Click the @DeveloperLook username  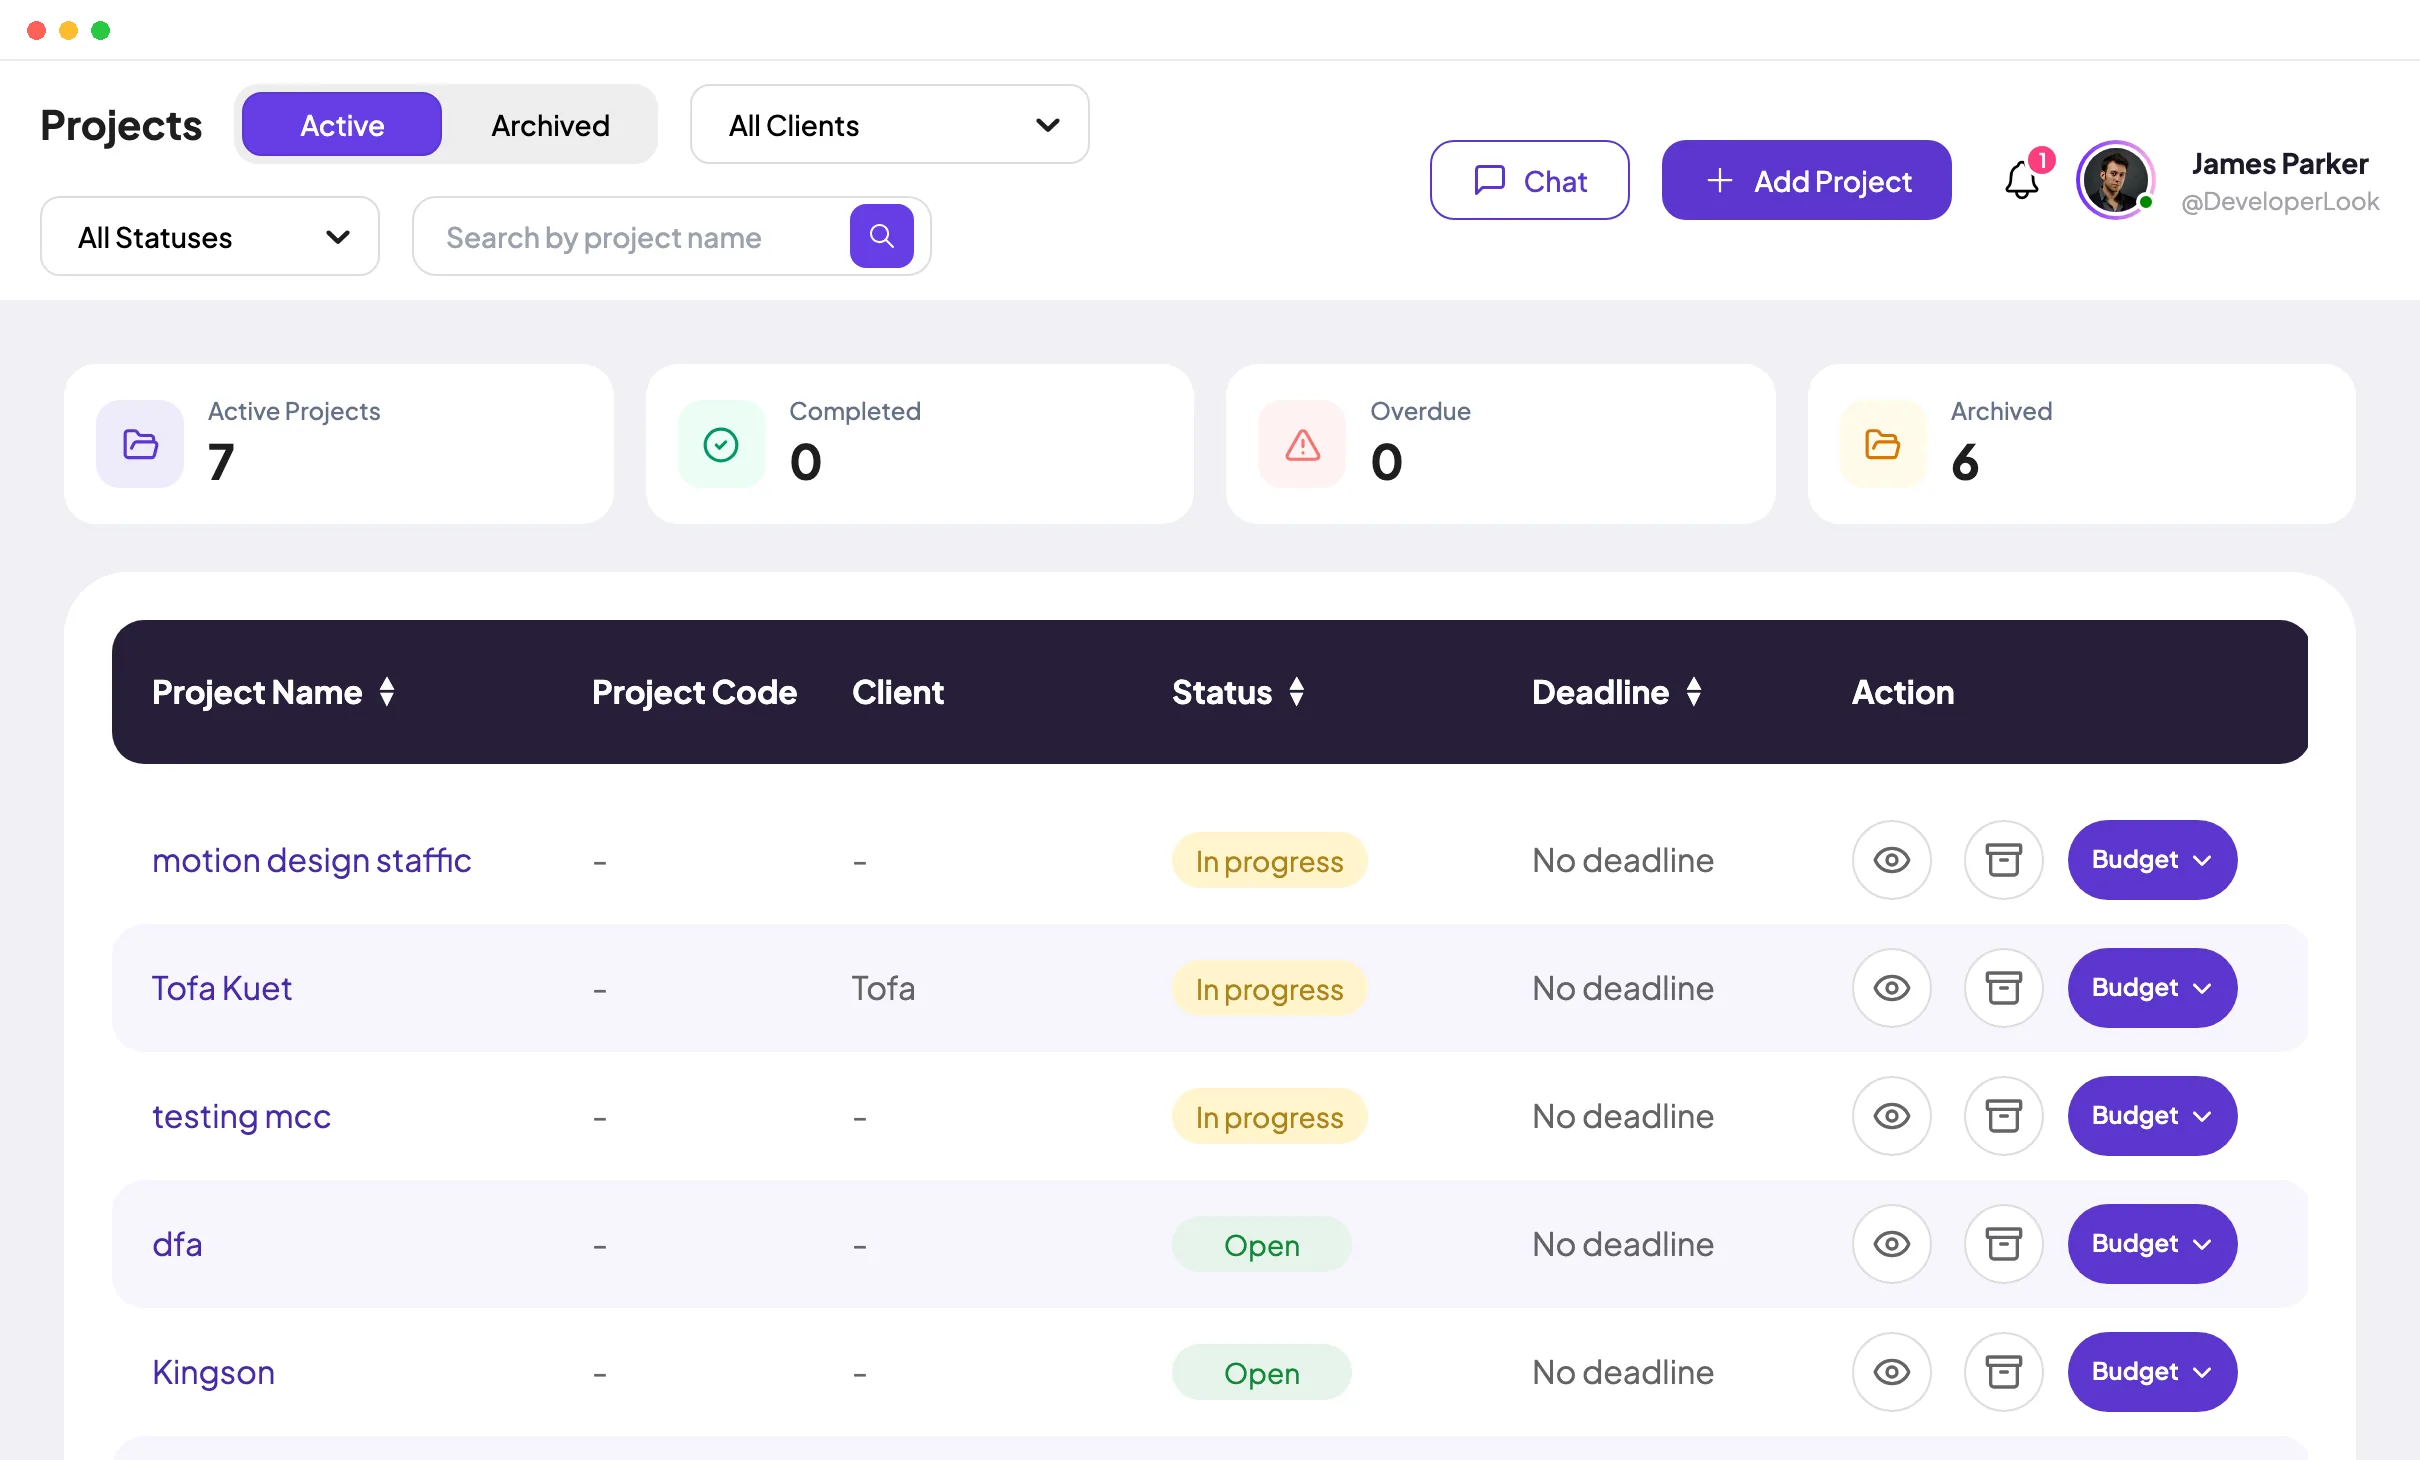(x=2280, y=202)
